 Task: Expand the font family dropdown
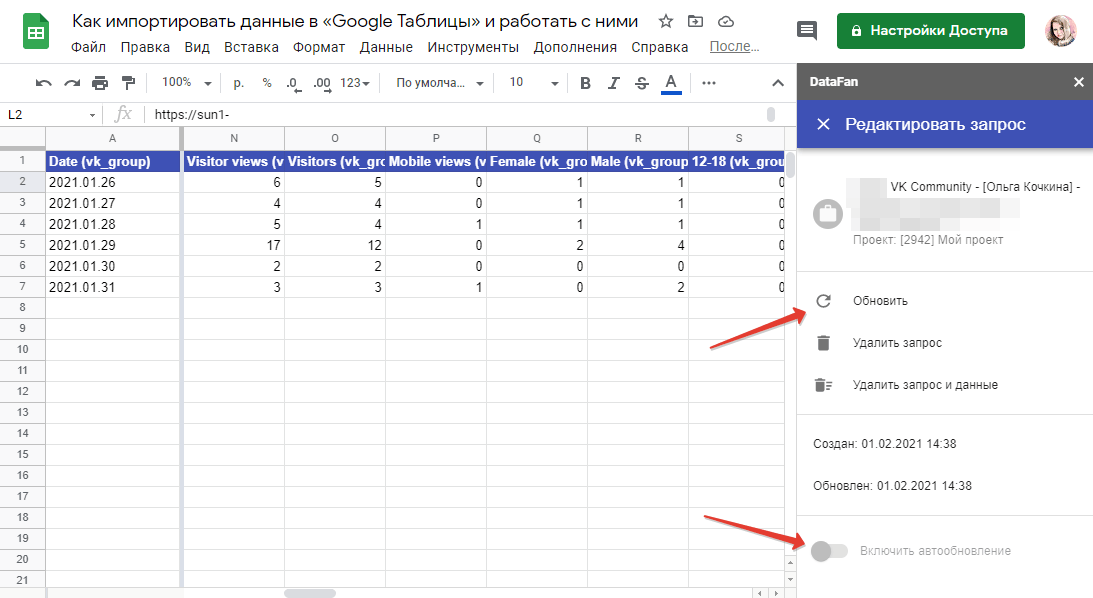(x=440, y=83)
